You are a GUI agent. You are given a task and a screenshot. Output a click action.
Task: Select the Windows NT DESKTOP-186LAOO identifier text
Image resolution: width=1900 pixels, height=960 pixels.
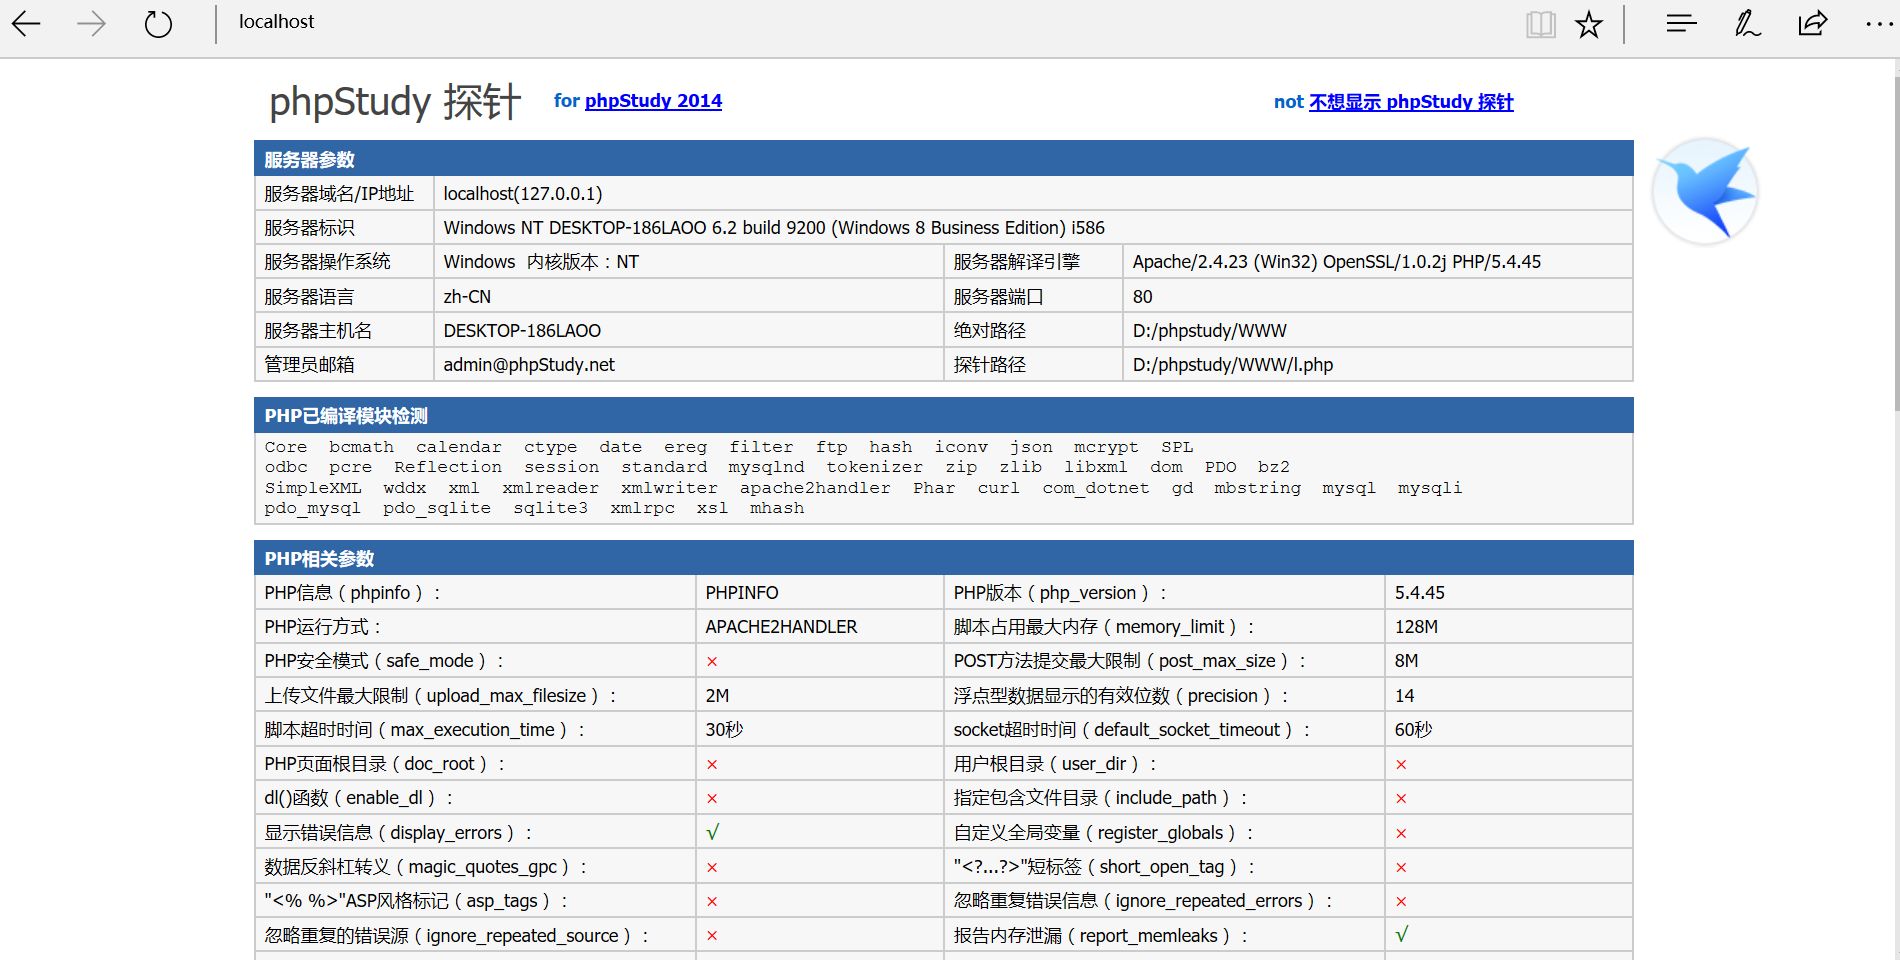pos(774,228)
